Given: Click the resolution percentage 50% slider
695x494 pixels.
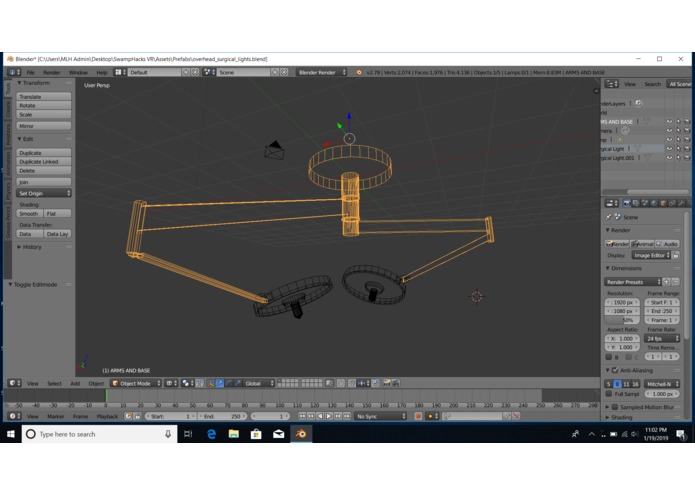Looking at the screenshot, I should tap(622, 320).
